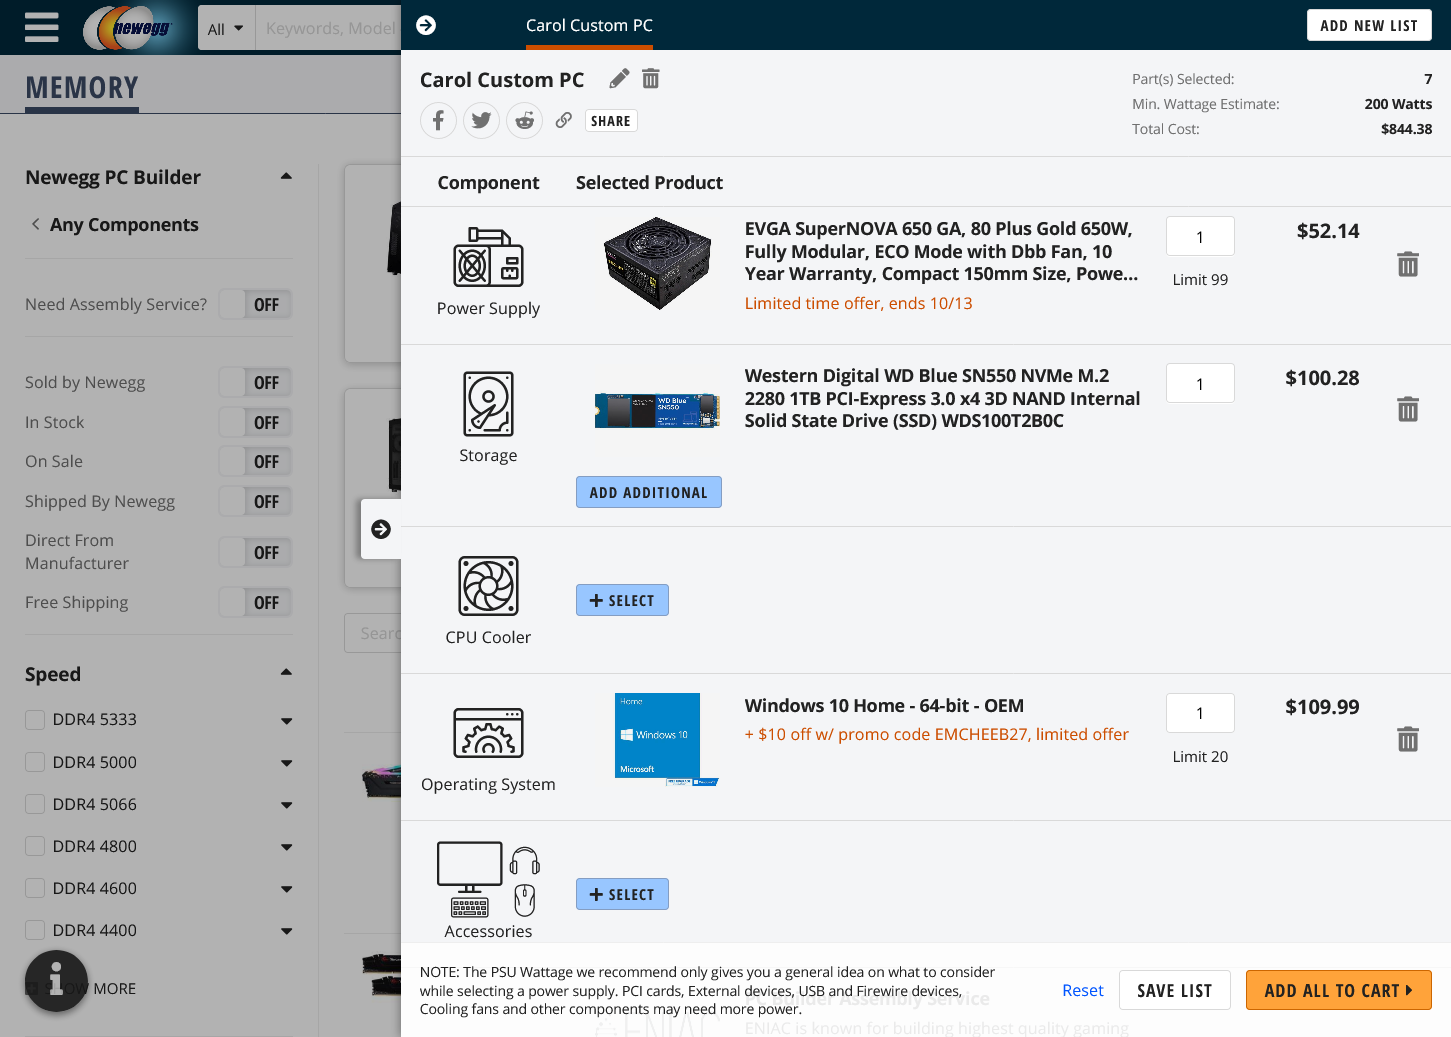Share the list on Facebook

438,121
